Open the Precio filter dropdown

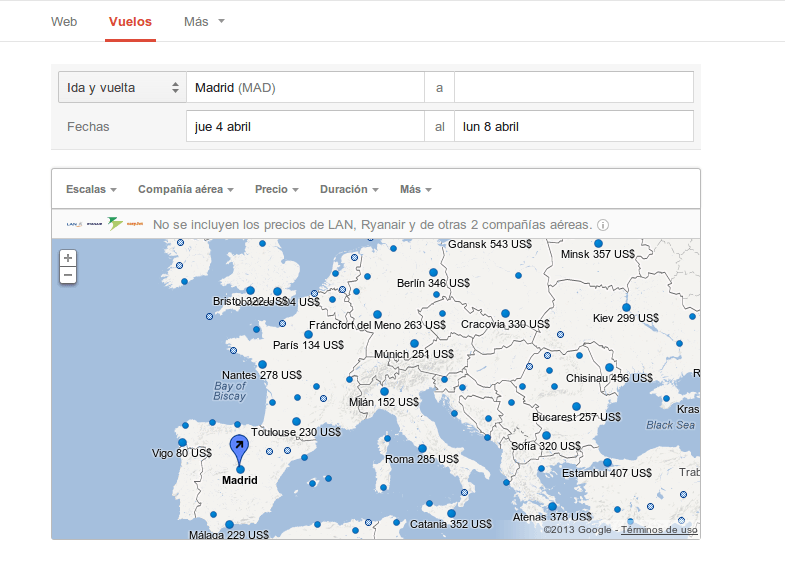click(x=277, y=189)
